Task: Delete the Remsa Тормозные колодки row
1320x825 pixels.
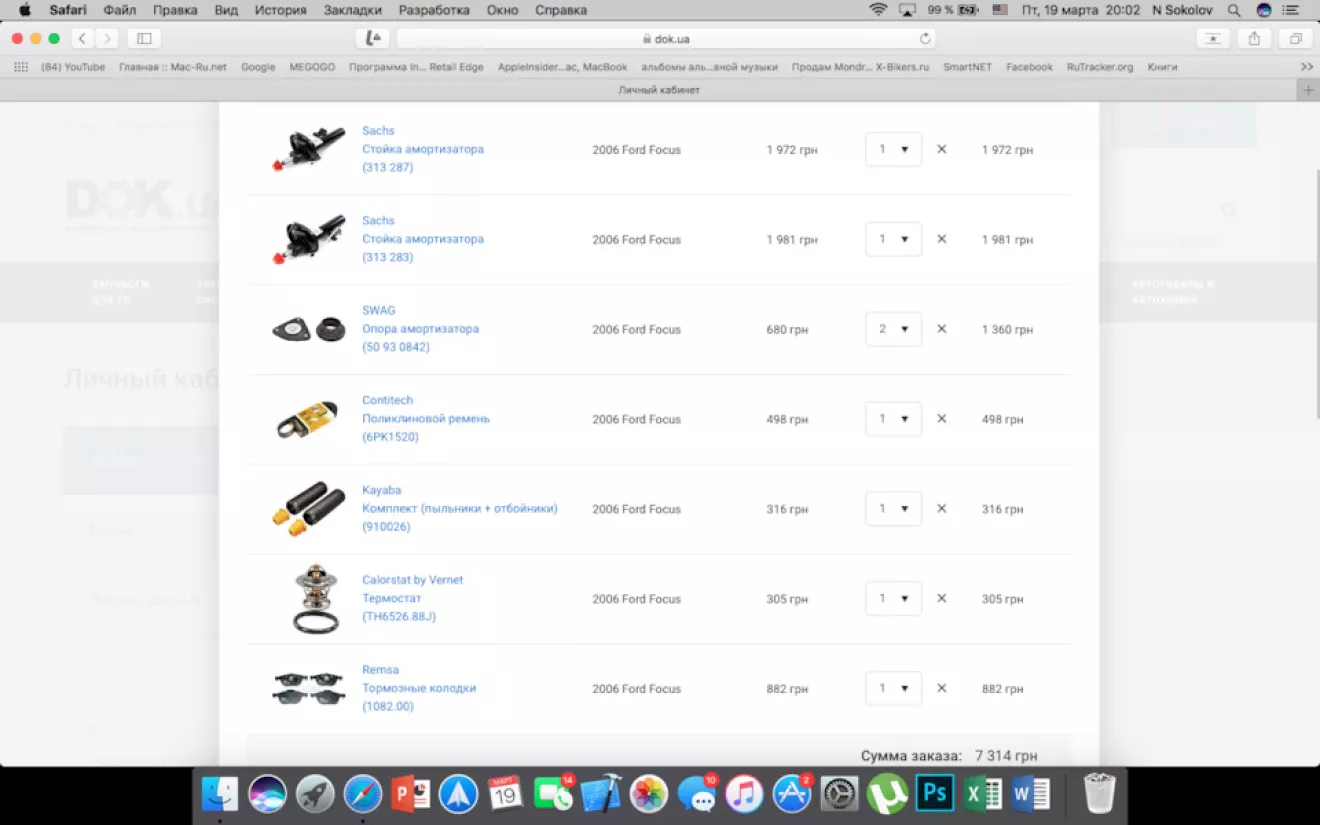Action: click(941, 689)
